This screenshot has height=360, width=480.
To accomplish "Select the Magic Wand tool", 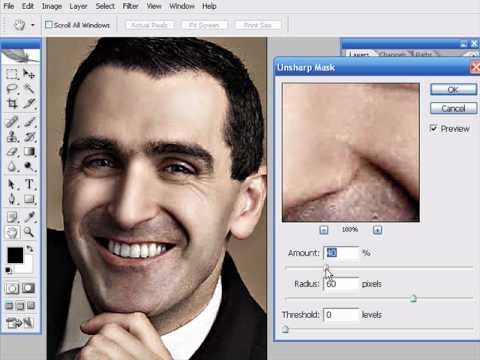I will point(29,89).
